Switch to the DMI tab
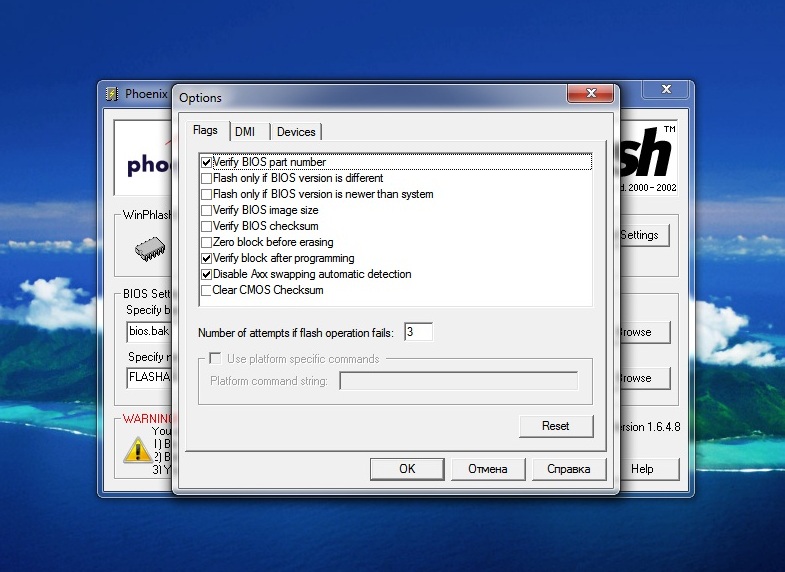Image resolution: width=785 pixels, height=572 pixels. (x=245, y=132)
